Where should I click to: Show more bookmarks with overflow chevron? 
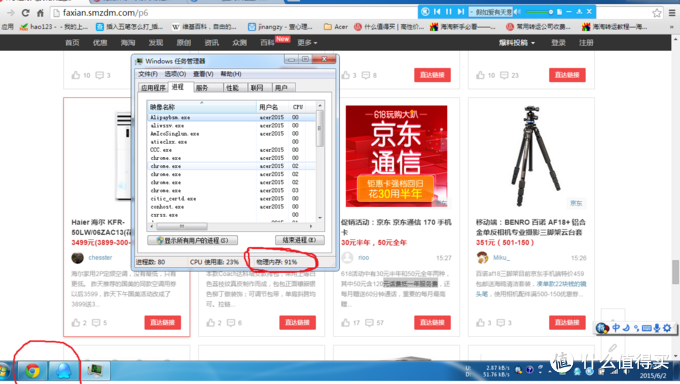point(672,27)
